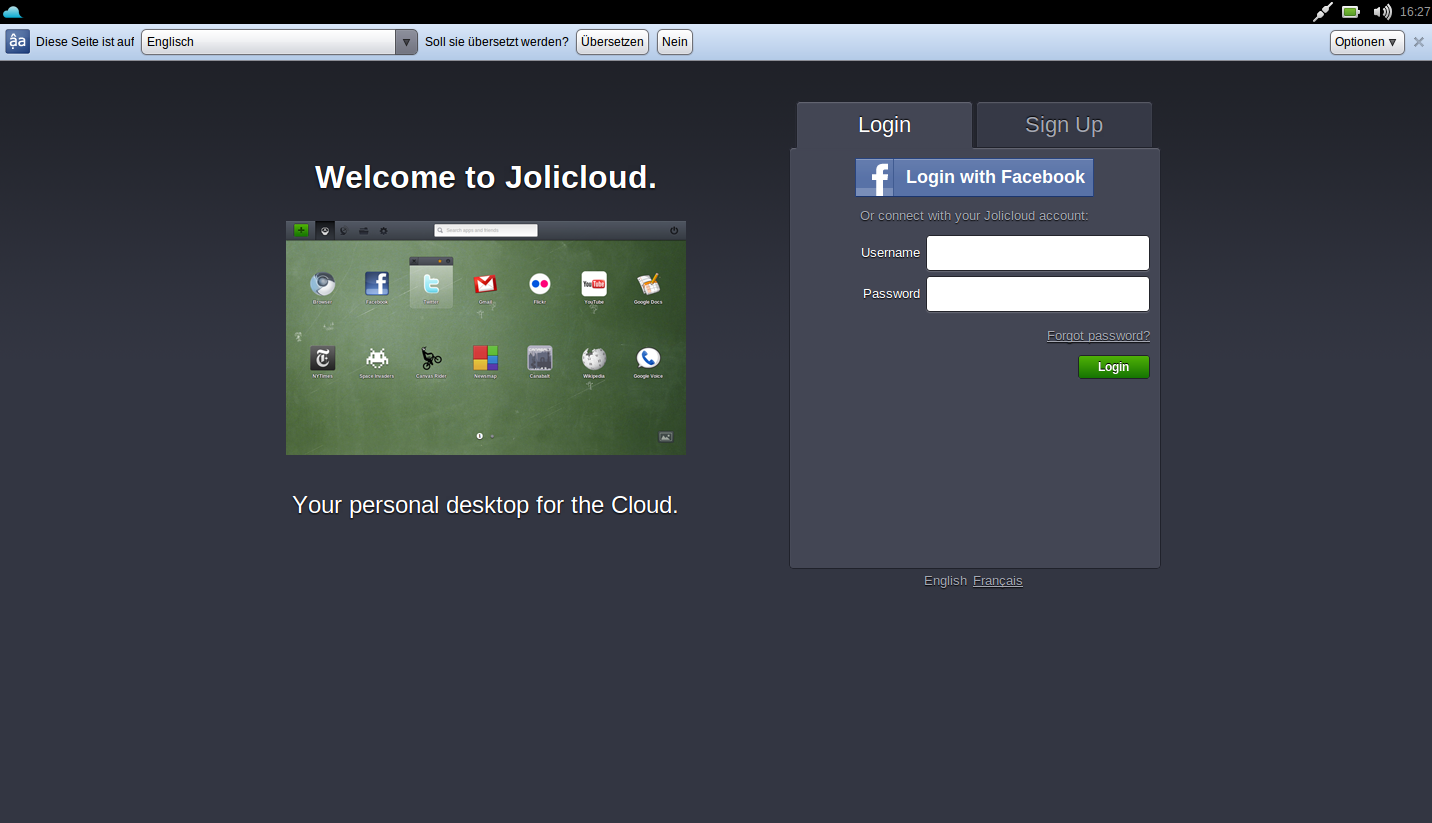Open the Forgot password? link

1098,336
